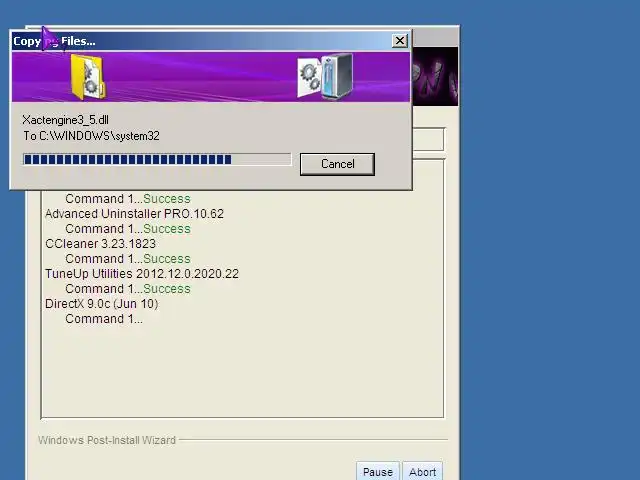Select the CCleaner 3.23.1823 entry
640x480 pixels.
coord(100,244)
